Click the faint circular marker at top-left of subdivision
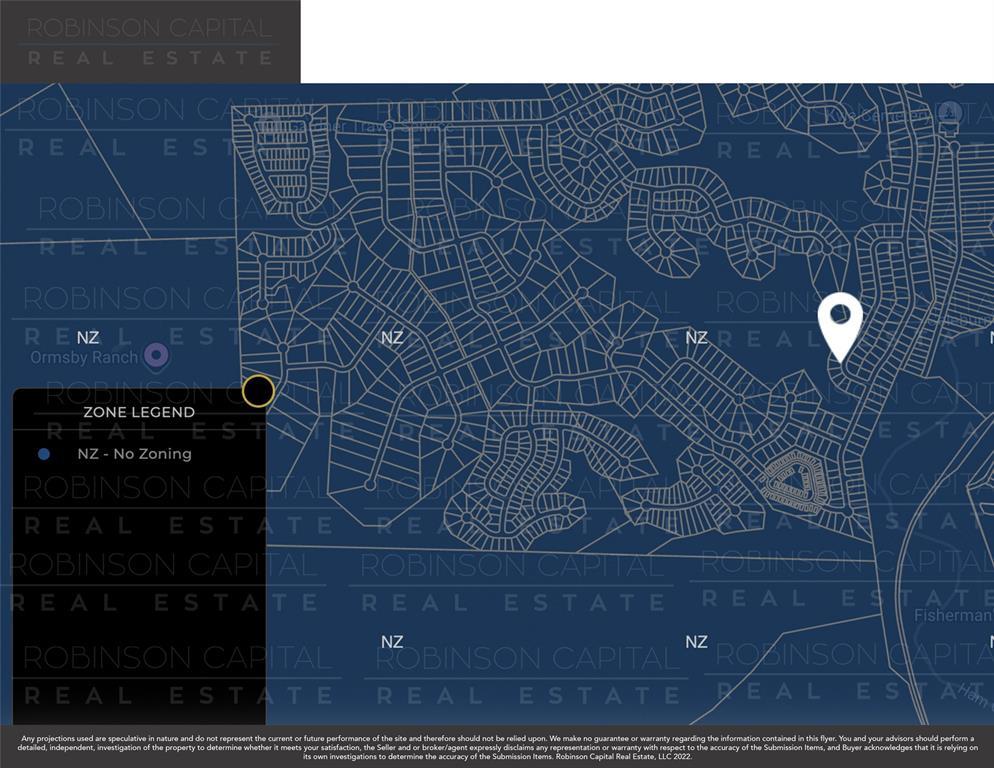The width and height of the screenshot is (994, 768). click(268, 127)
